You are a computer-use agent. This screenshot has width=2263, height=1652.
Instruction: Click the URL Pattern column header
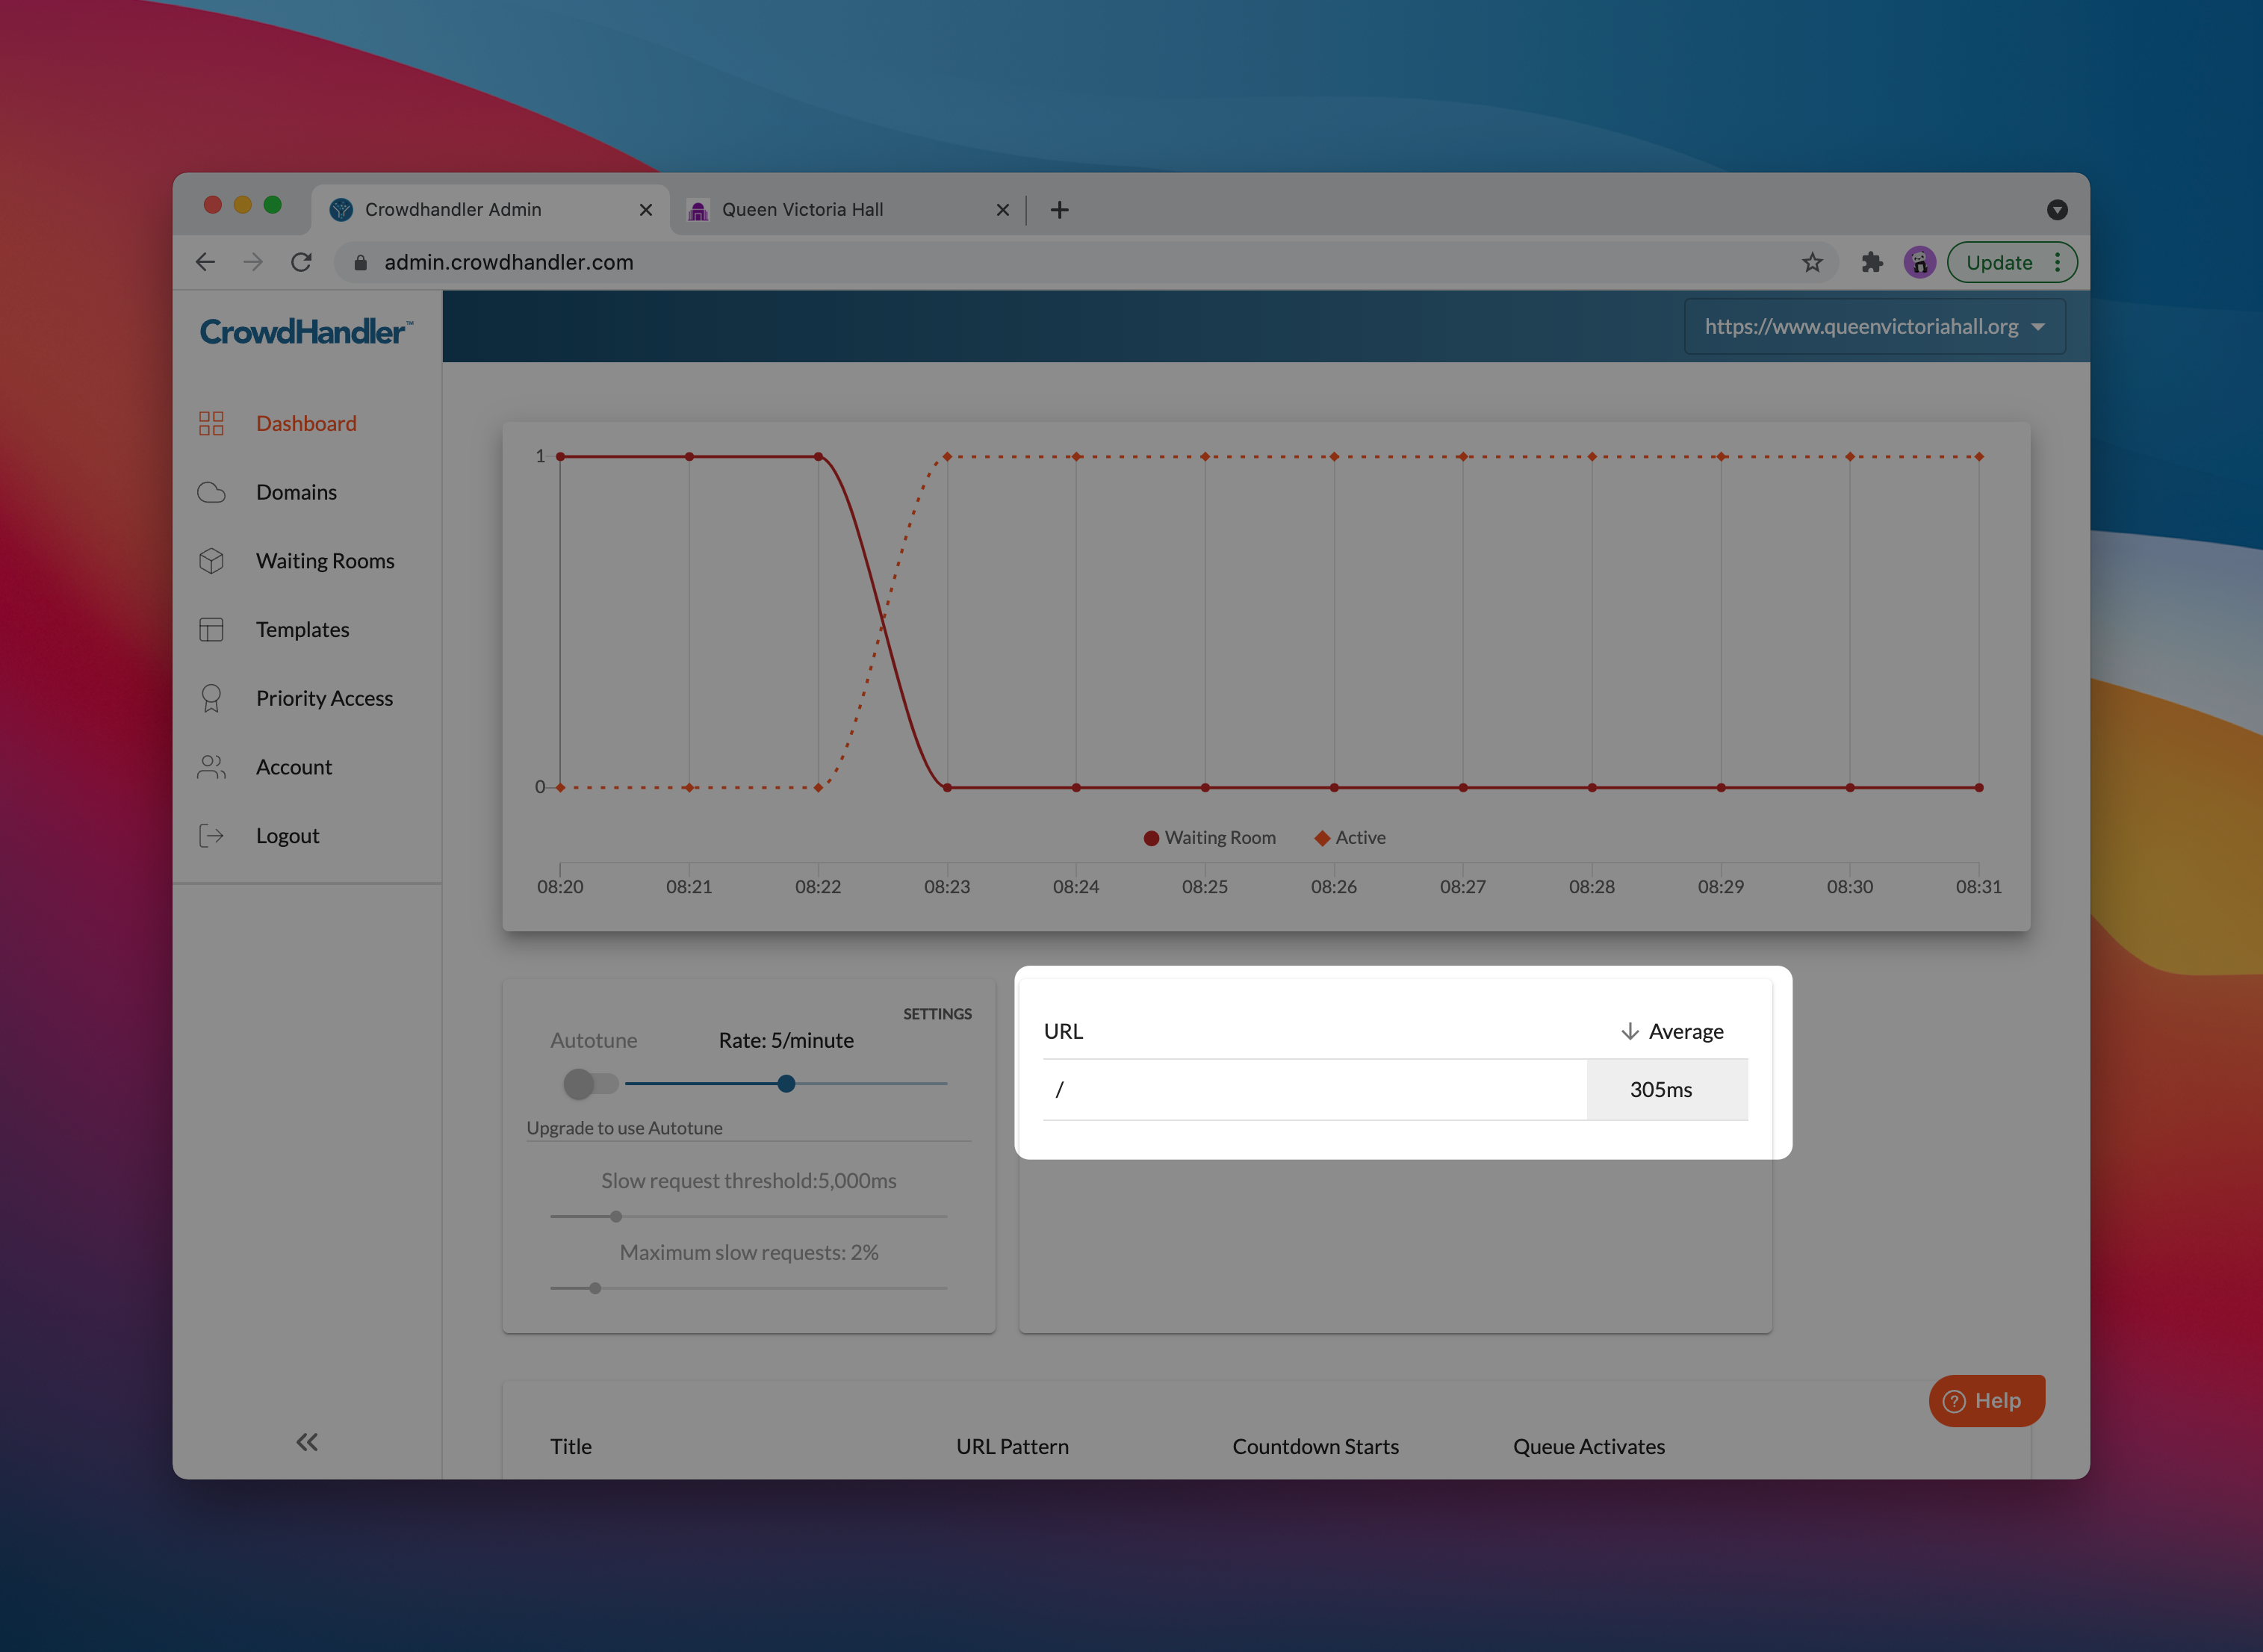pyautogui.click(x=1012, y=1446)
